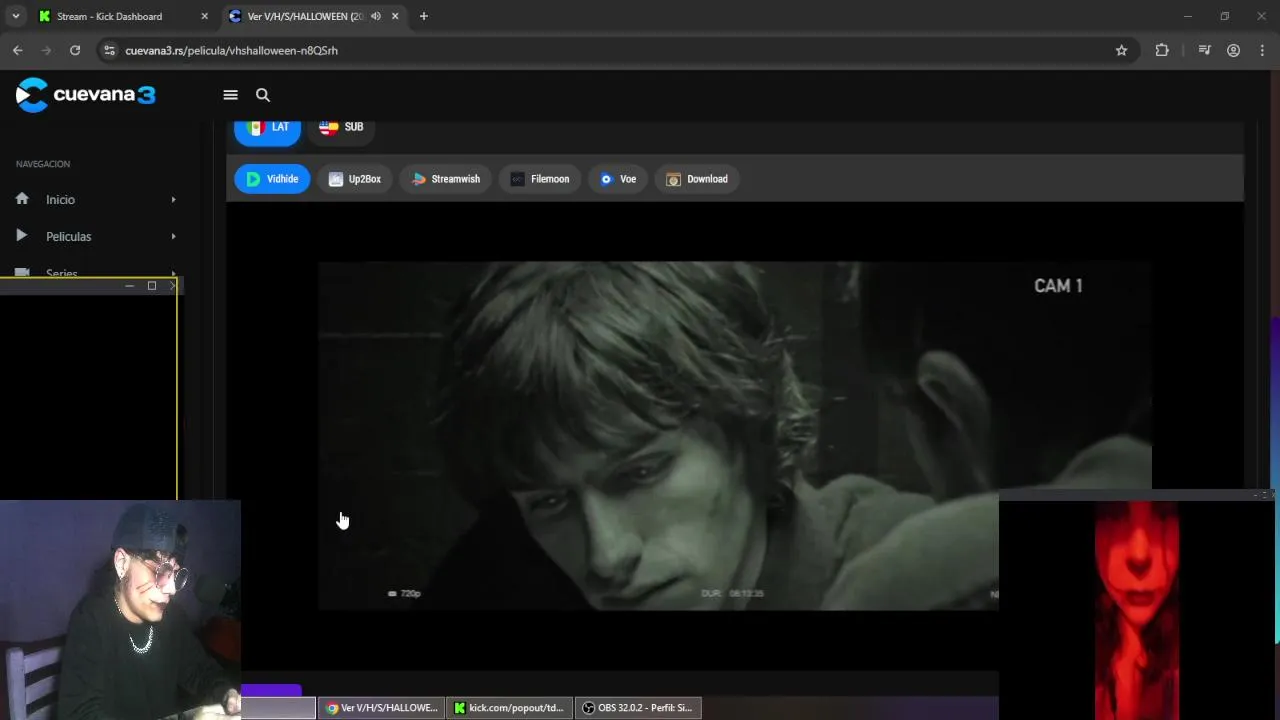Image resolution: width=1280 pixels, height=720 pixels.
Task: Click the cuevana3 logo
Action: (86, 95)
